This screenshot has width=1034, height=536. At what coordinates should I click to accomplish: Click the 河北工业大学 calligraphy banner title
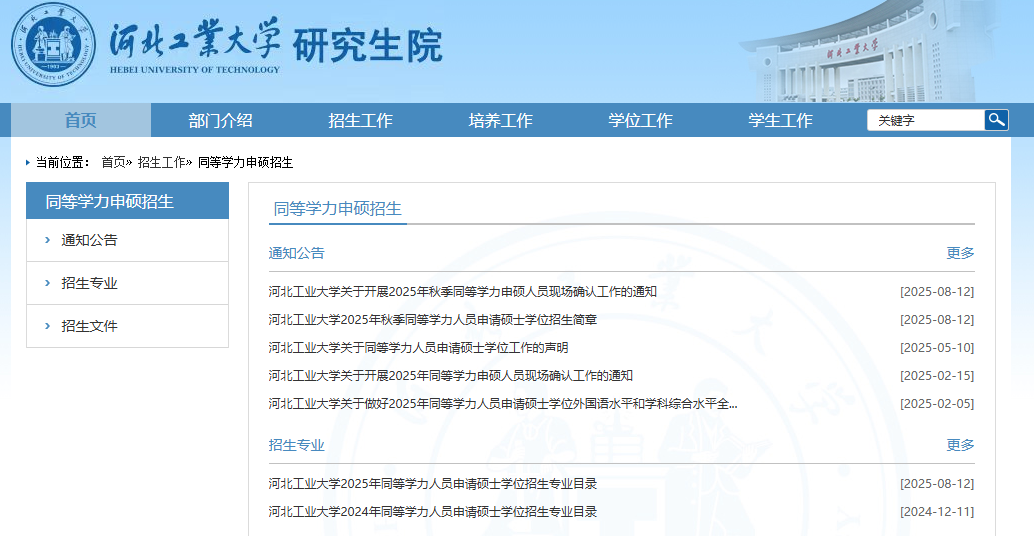click(x=195, y=40)
